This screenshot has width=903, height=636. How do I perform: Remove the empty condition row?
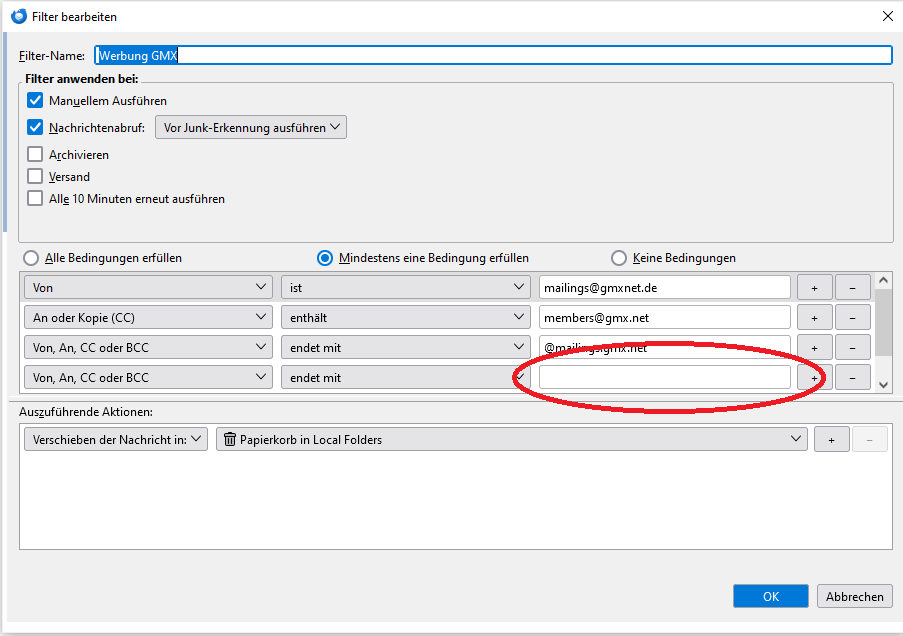[852, 377]
